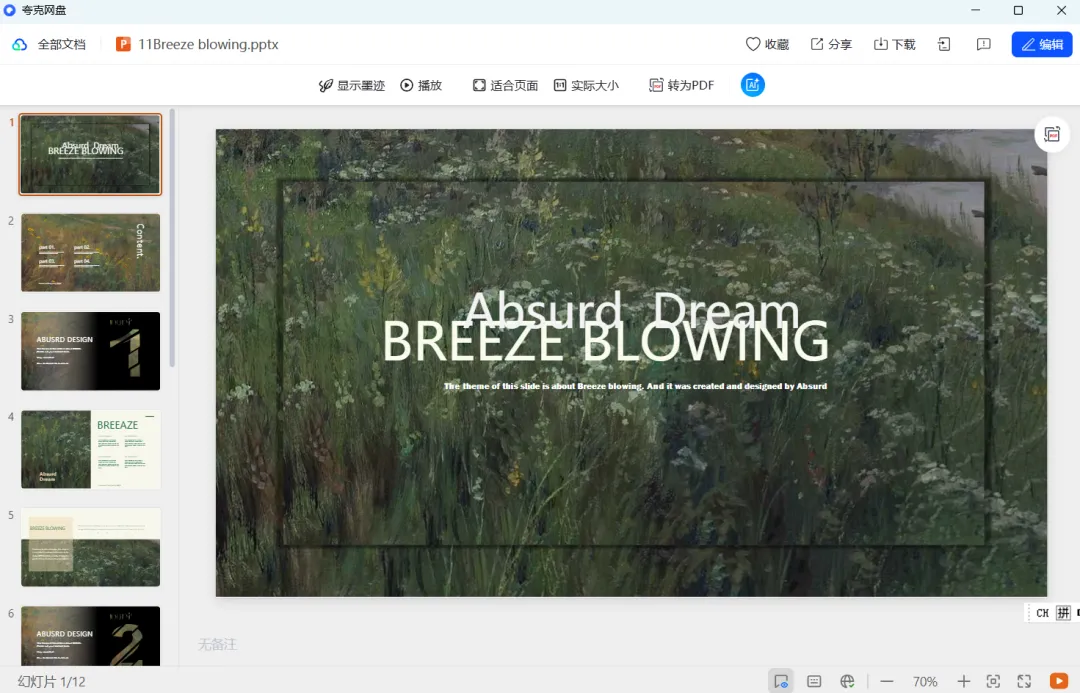Favorite the file with 收藏
The width and height of the screenshot is (1080, 693).
[x=767, y=45]
